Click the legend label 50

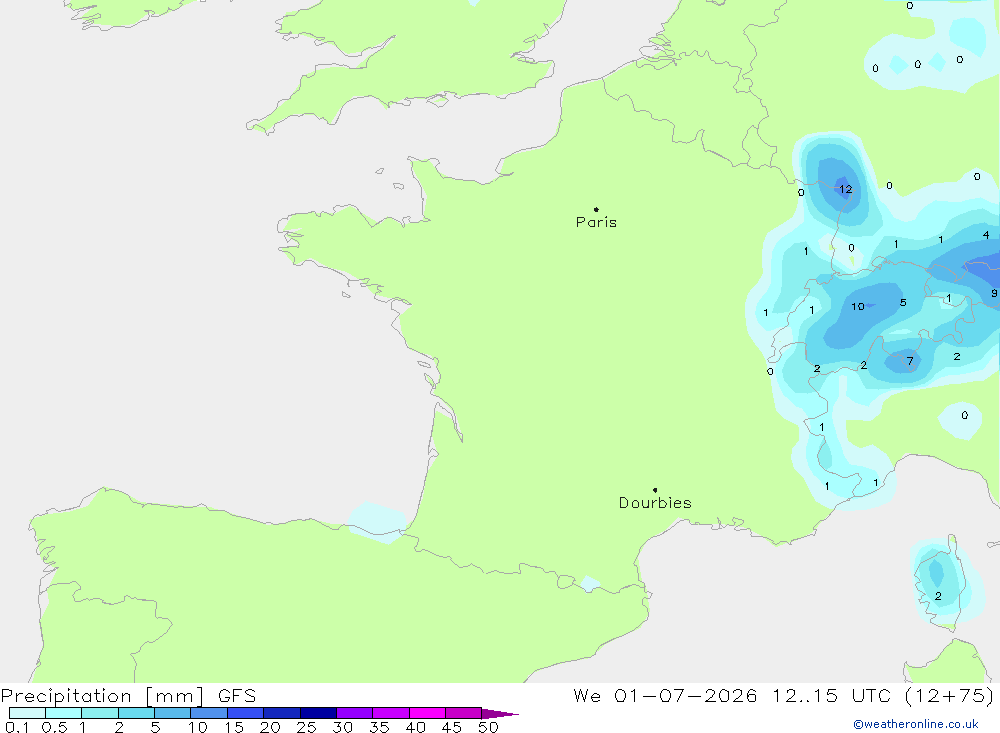488,727
